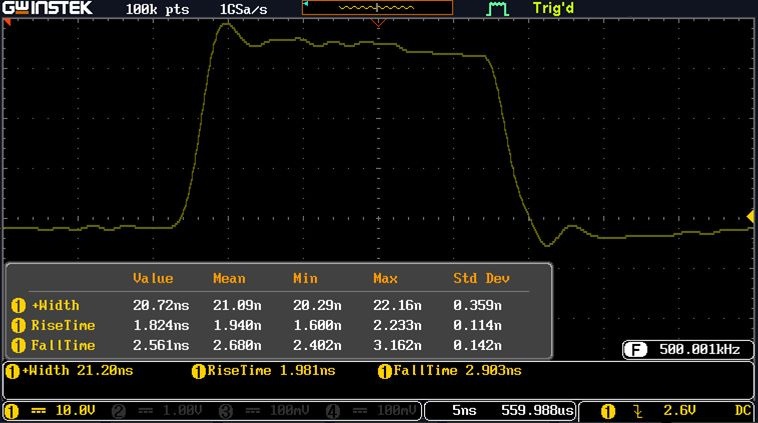
Task: Click the +Width min 20.29n
Action: coord(317,306)
